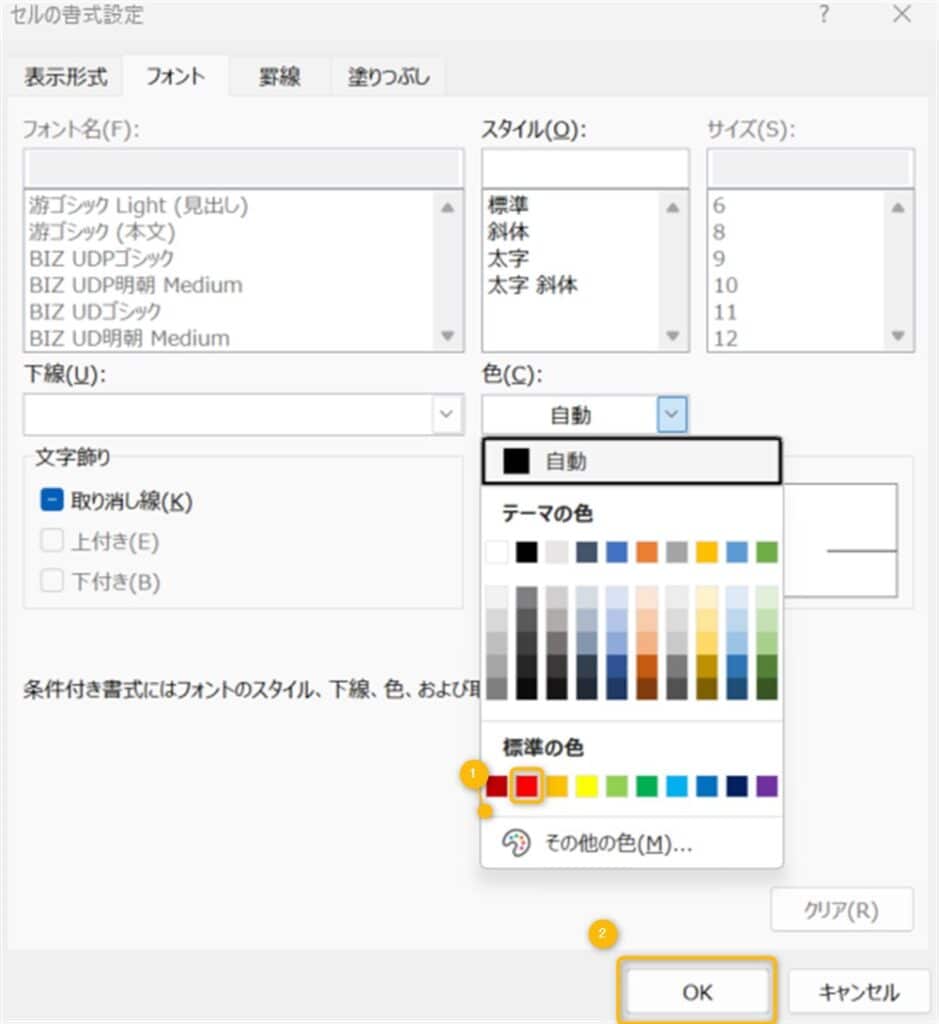Click the size list down arrow

(898, 336)
